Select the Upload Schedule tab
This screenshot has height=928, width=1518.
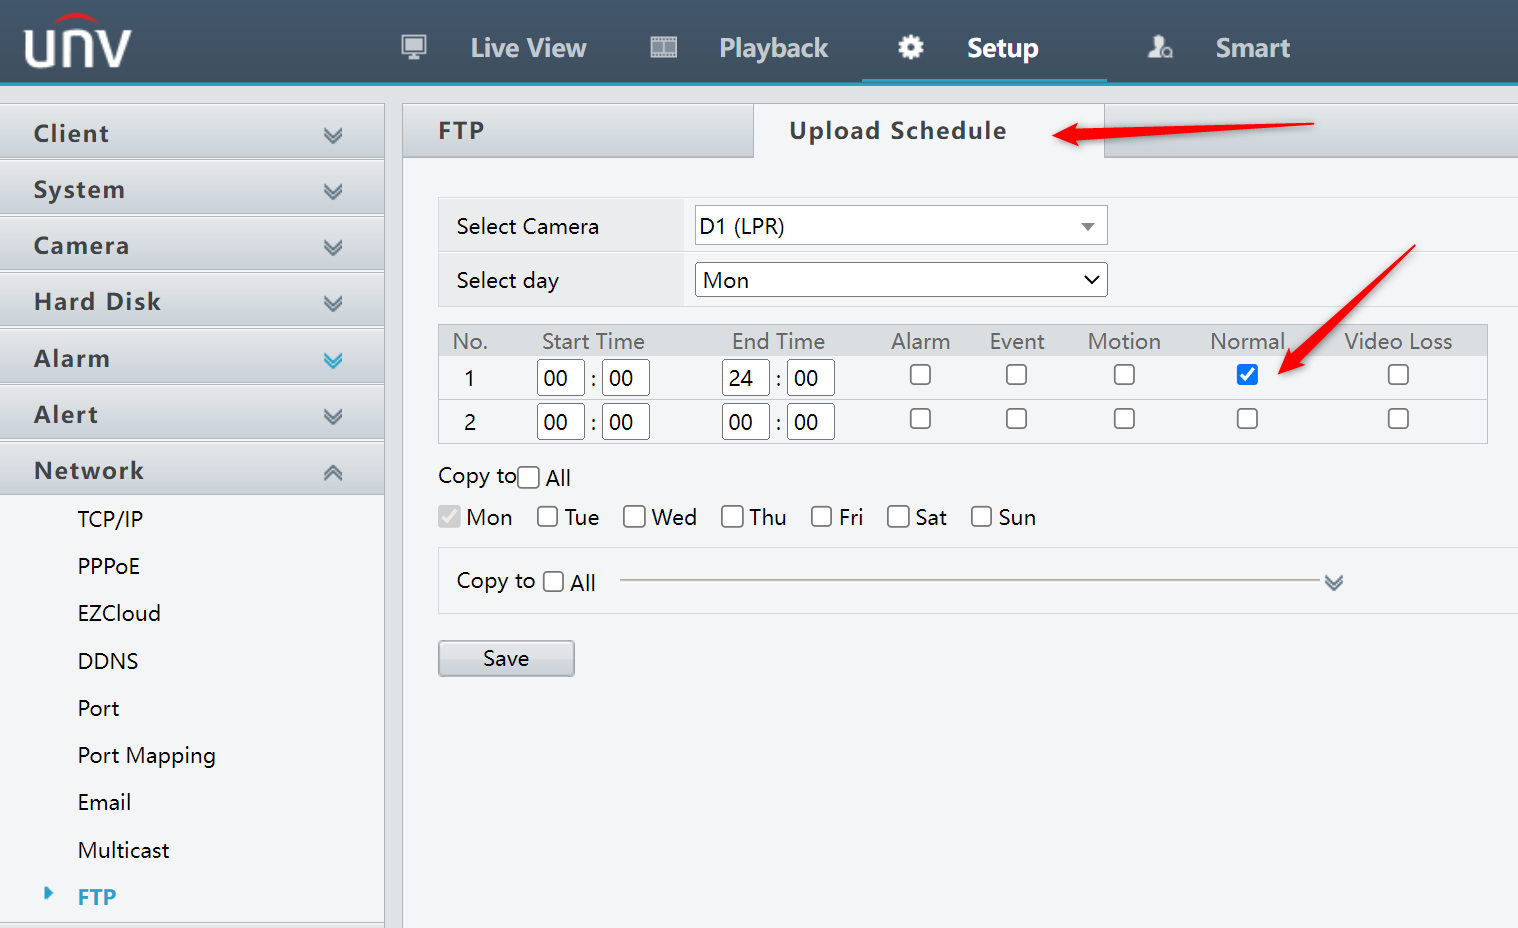(x=897, y=130)
